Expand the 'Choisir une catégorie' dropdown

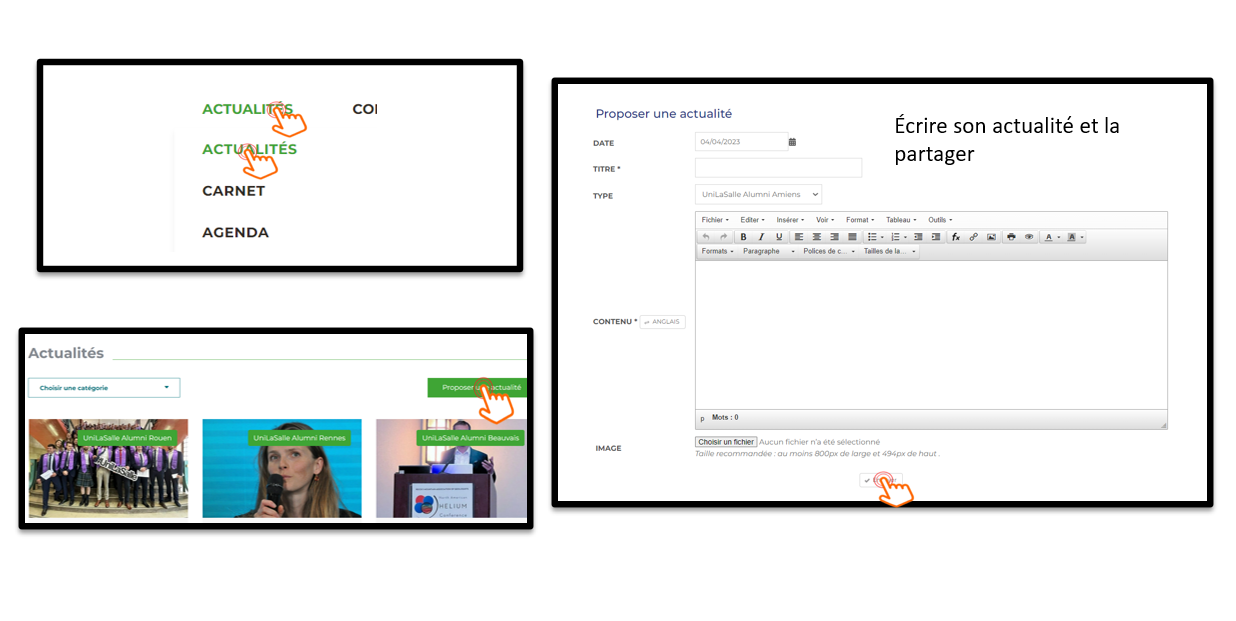coord(104,388)
